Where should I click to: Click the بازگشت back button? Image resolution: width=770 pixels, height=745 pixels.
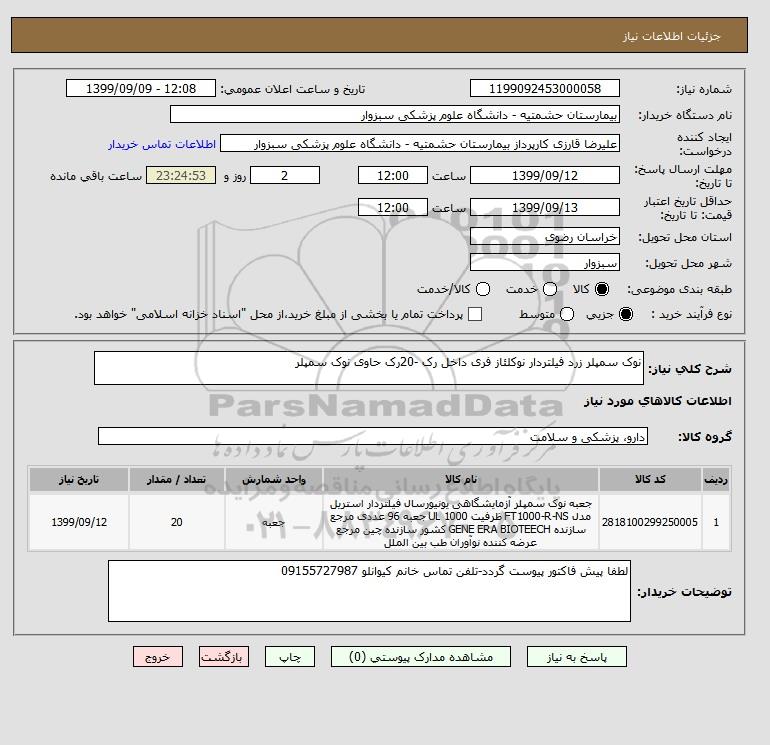tap(224, 657)
